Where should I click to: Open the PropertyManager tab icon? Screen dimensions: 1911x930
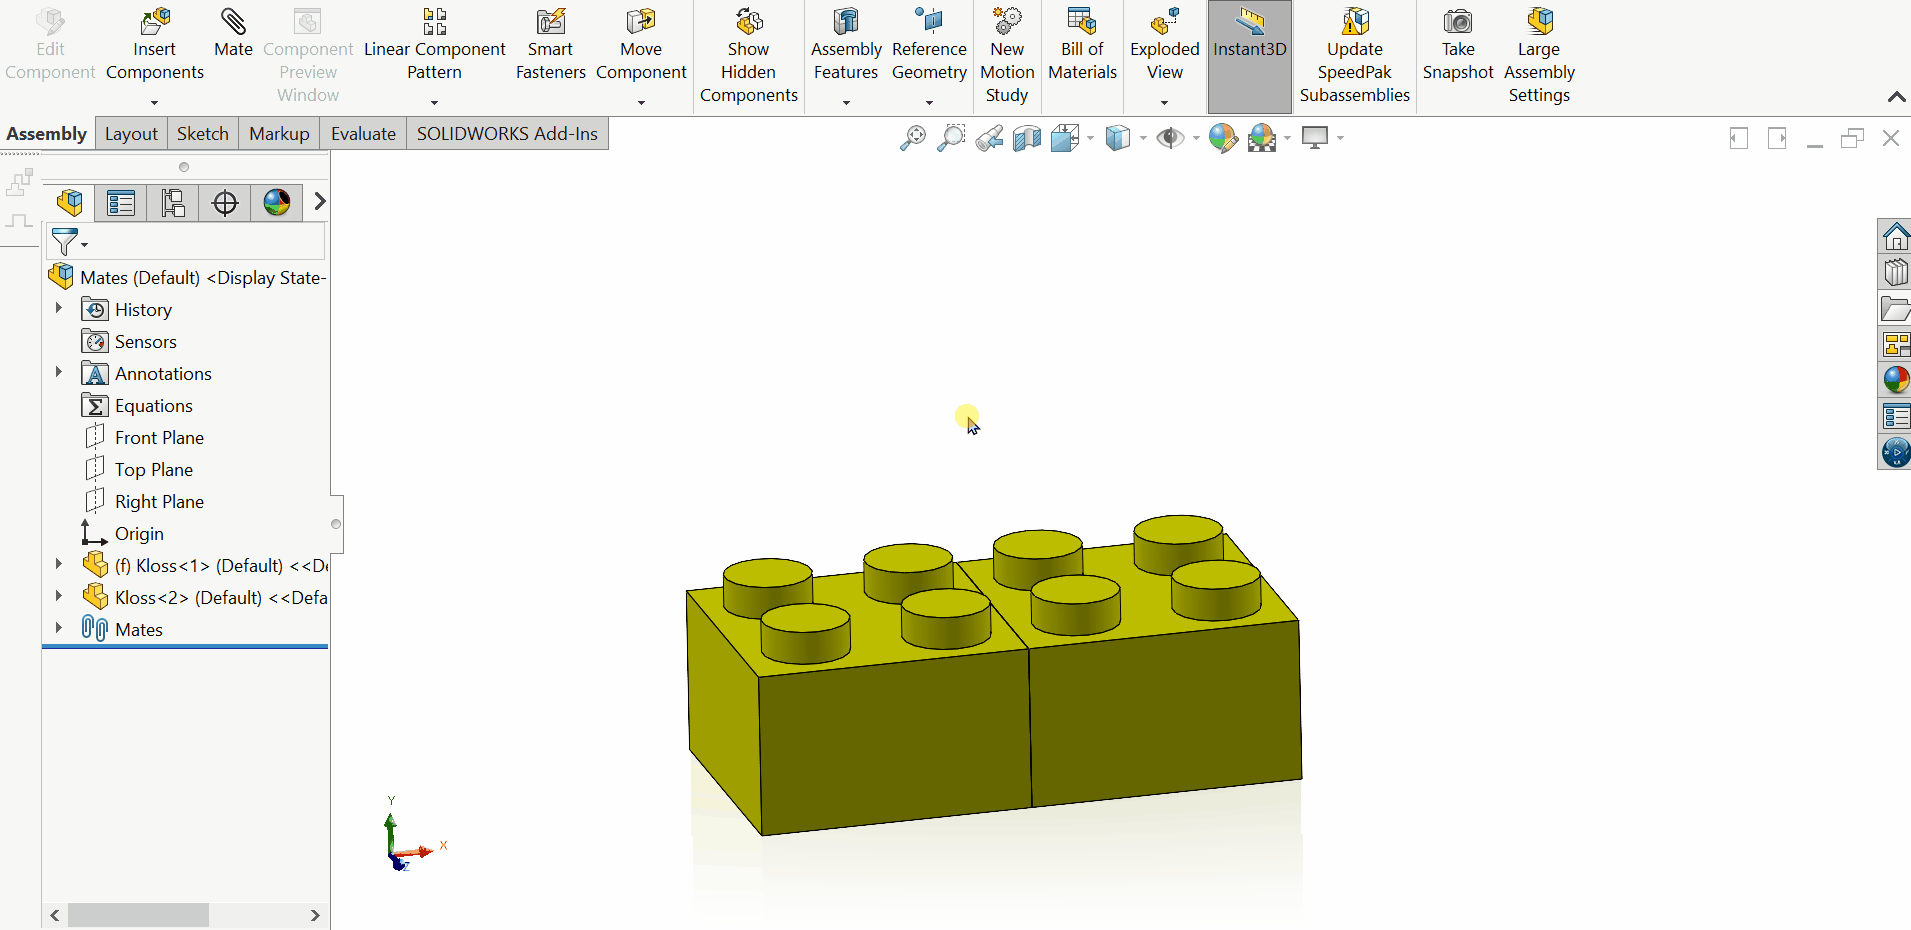click(121, 203)
